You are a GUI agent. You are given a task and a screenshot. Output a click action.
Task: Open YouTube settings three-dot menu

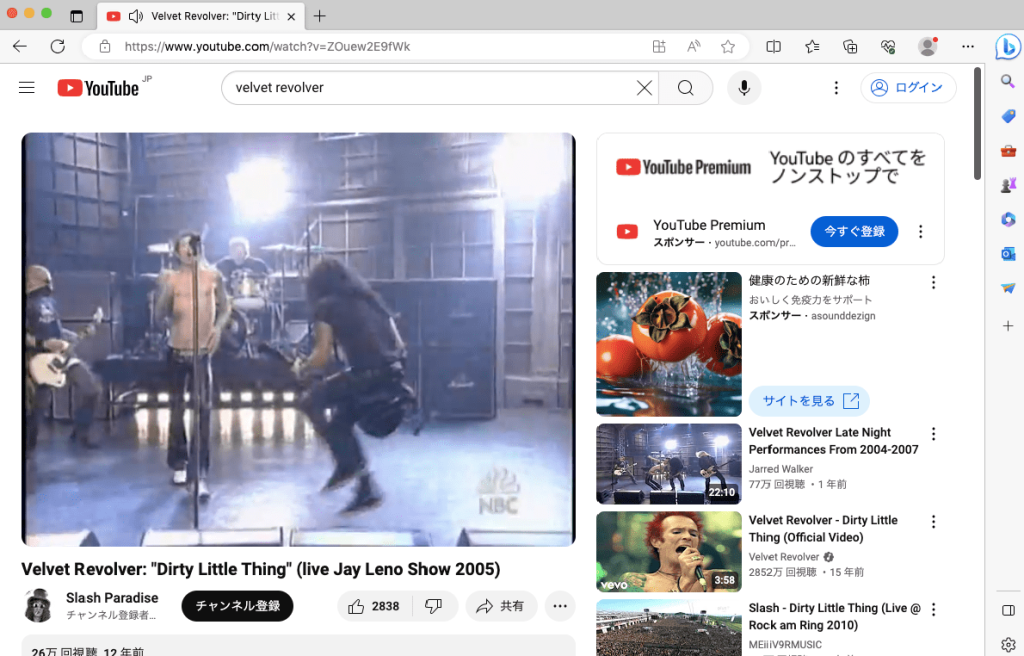(836, 88)
